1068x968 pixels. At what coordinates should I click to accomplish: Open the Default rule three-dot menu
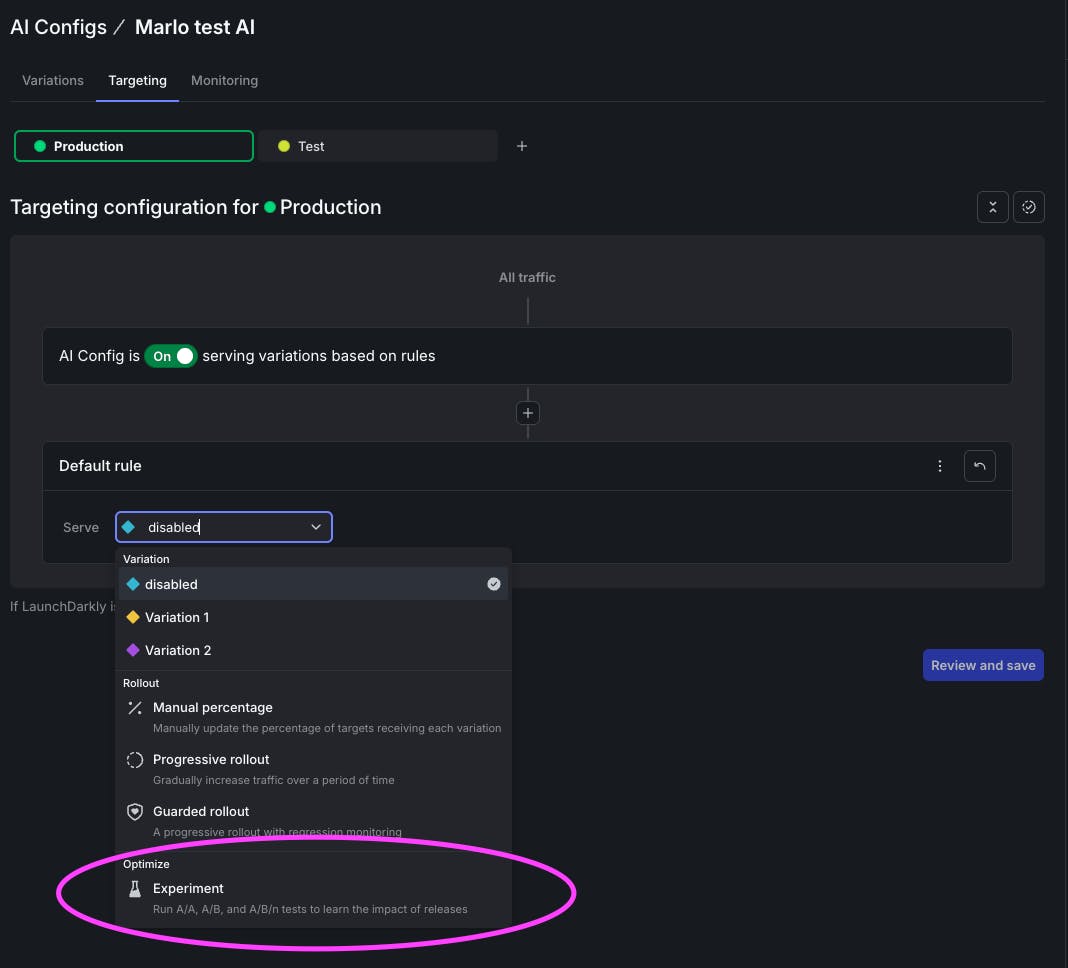tap(940, 466)
